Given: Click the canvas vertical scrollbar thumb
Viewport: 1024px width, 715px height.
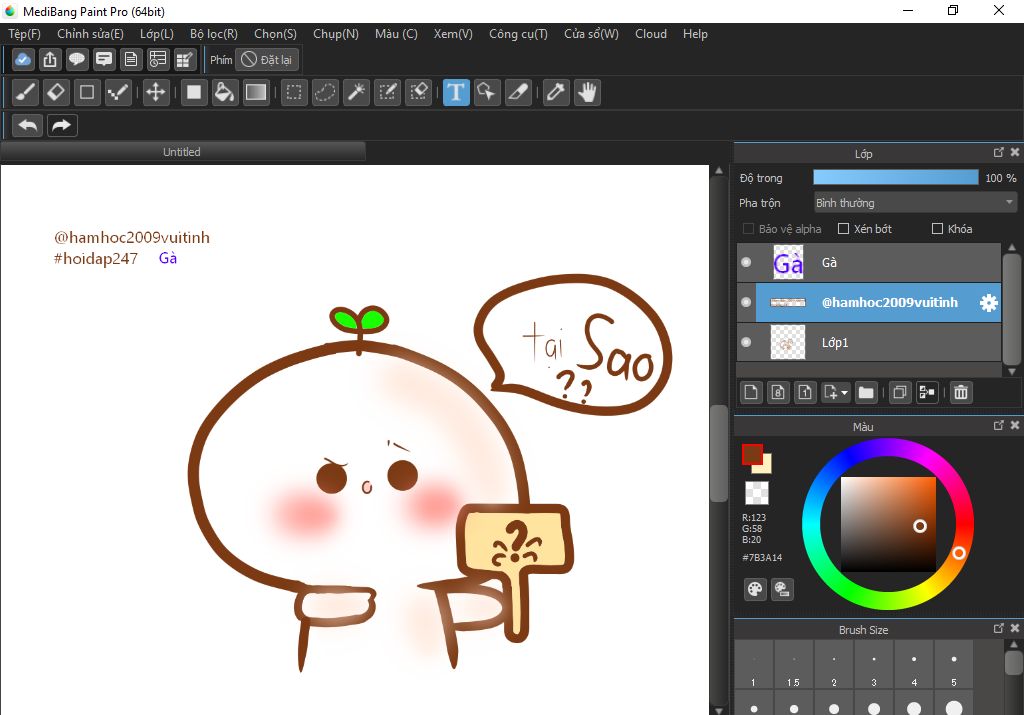Looking at the screenshot, I should click(x=718, y=453).
